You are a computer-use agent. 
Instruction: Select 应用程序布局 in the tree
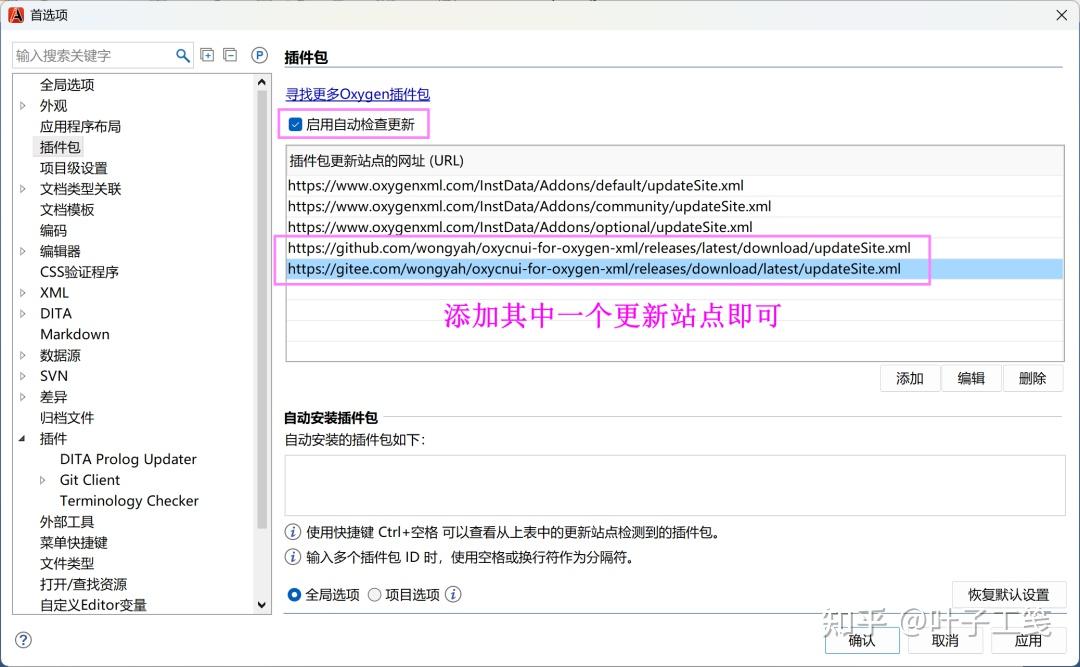80,126
